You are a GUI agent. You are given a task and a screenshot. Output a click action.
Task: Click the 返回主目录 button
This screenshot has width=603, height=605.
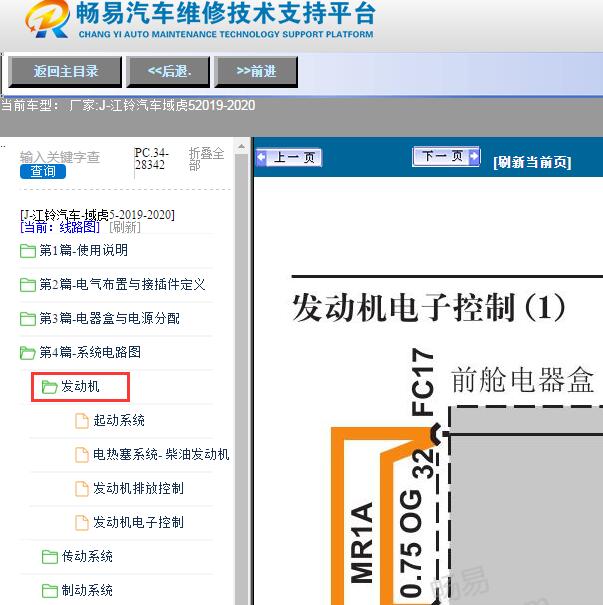pos(65,71)
